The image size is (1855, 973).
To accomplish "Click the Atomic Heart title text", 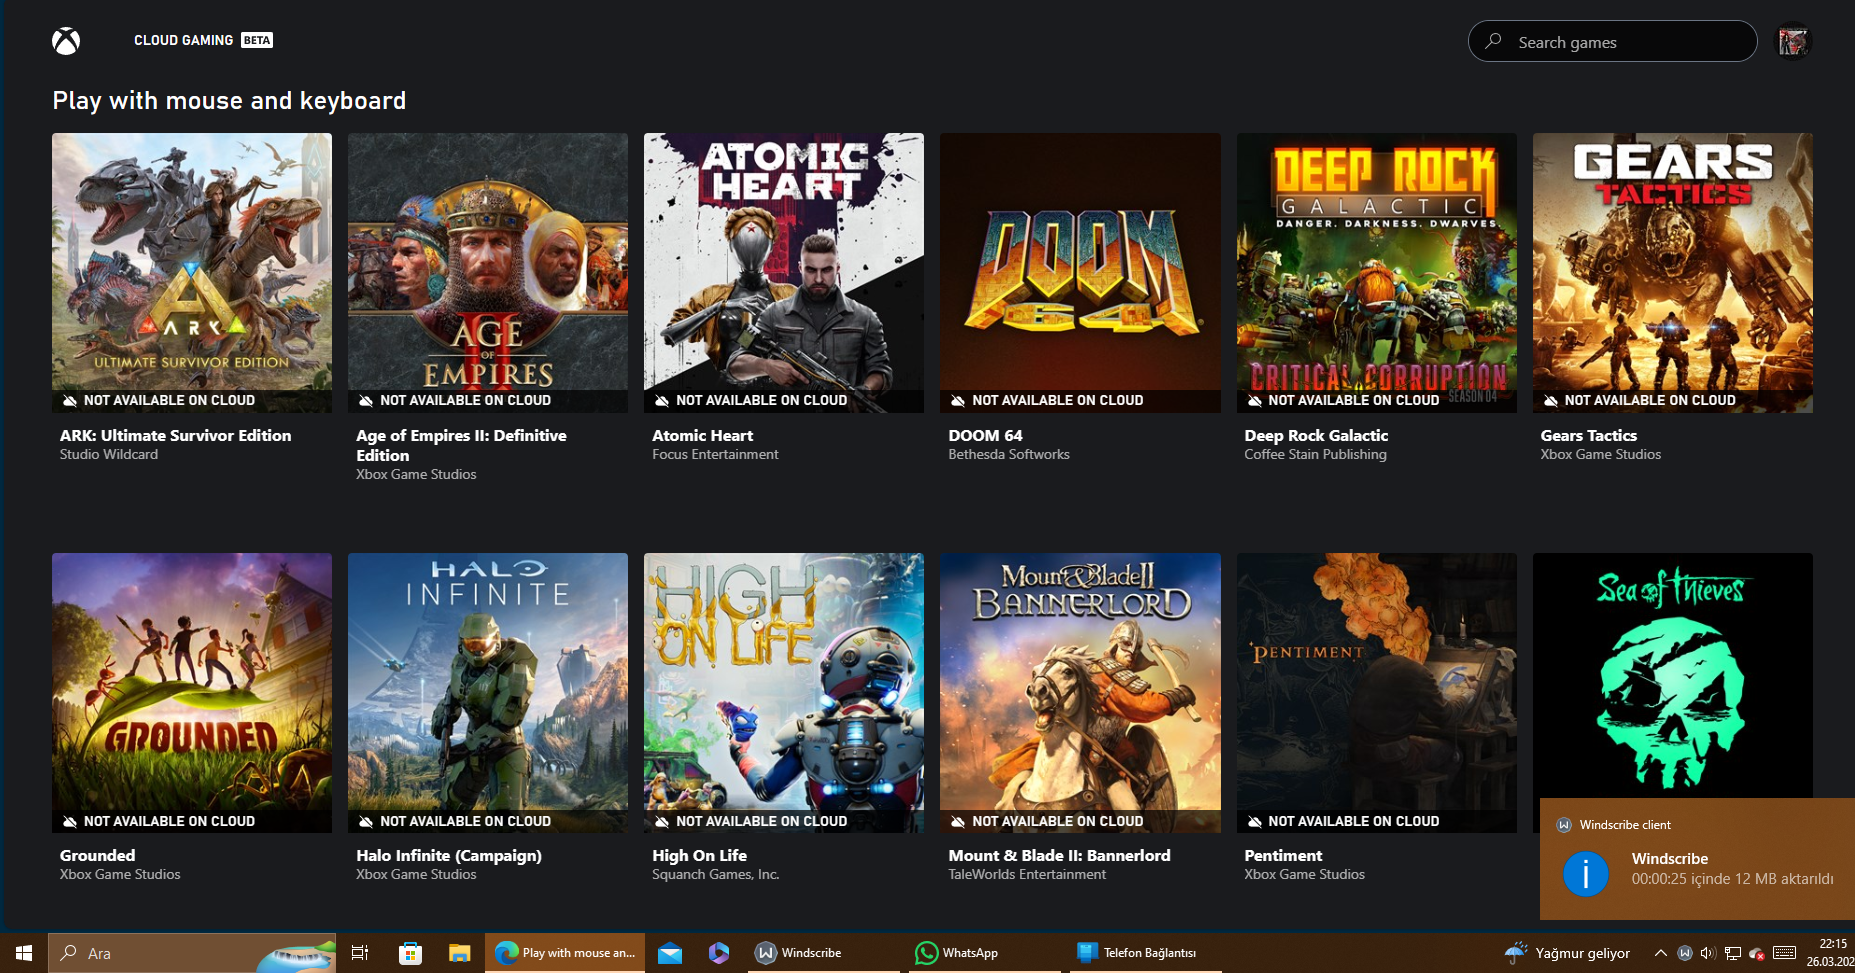I will (x=702, y=435).
